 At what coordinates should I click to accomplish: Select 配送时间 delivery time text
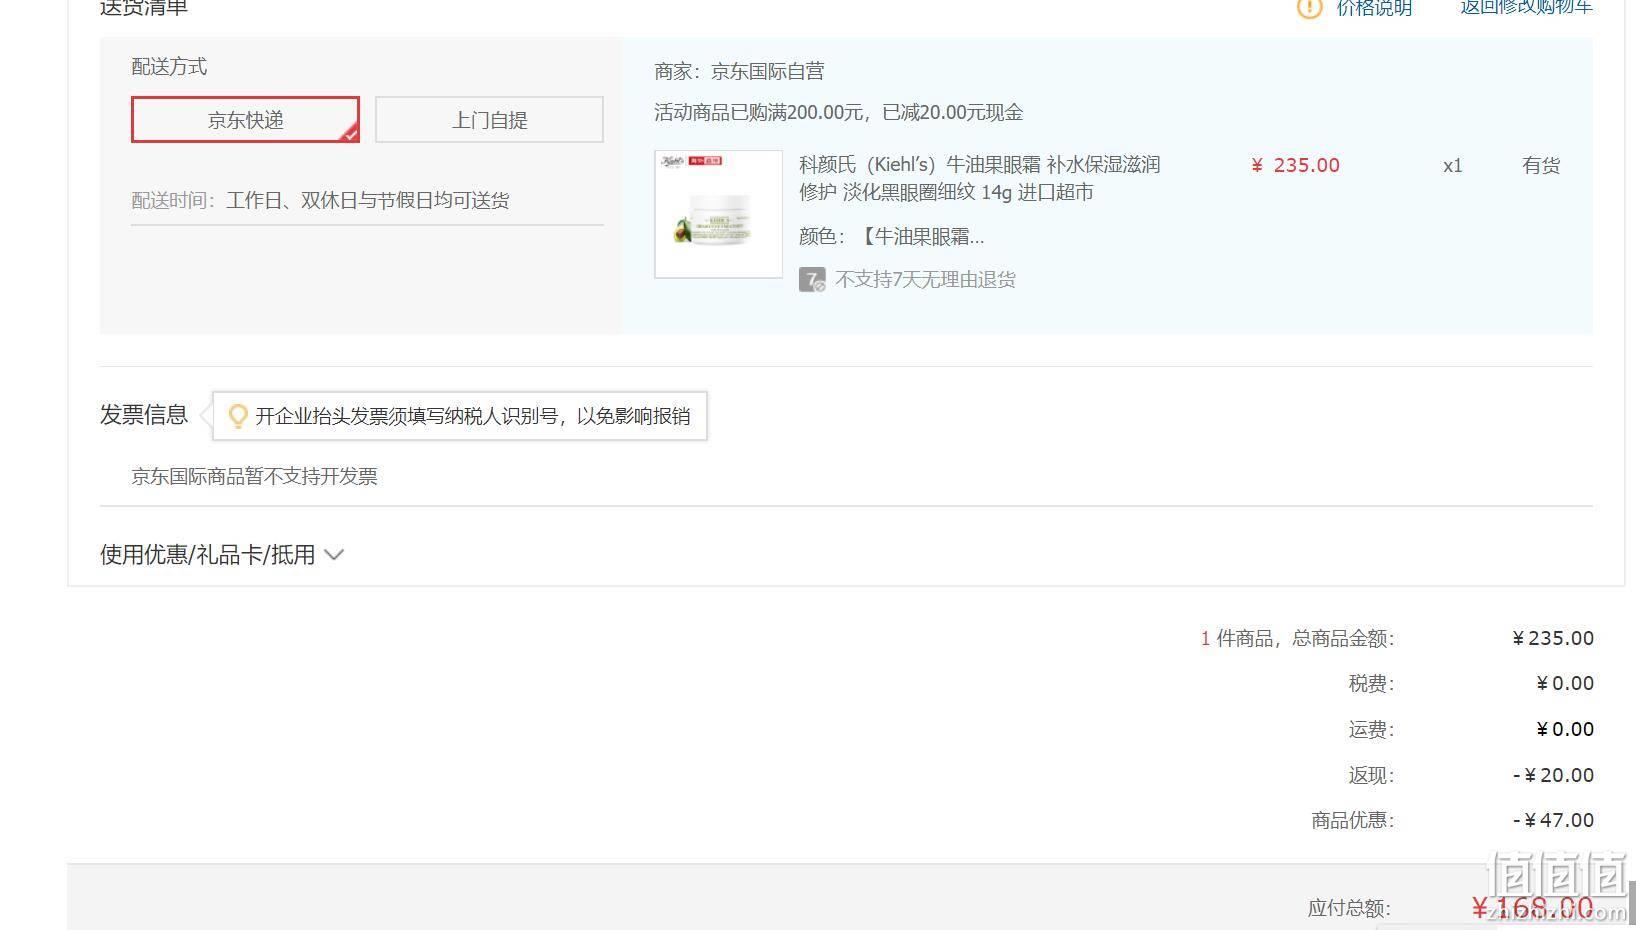click(x=320, y=200)
